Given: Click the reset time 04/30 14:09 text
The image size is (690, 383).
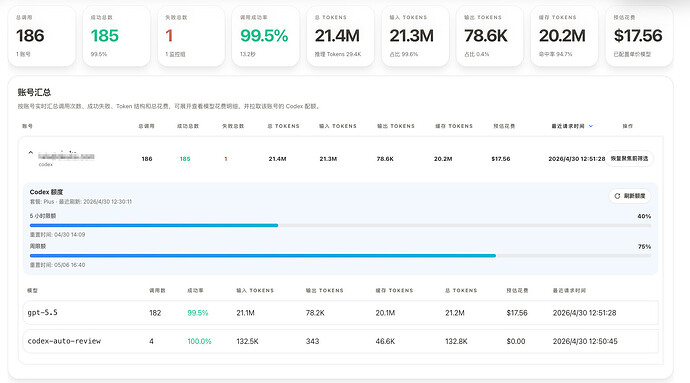Looking at the screenshot, I should (x=57, y=235).
